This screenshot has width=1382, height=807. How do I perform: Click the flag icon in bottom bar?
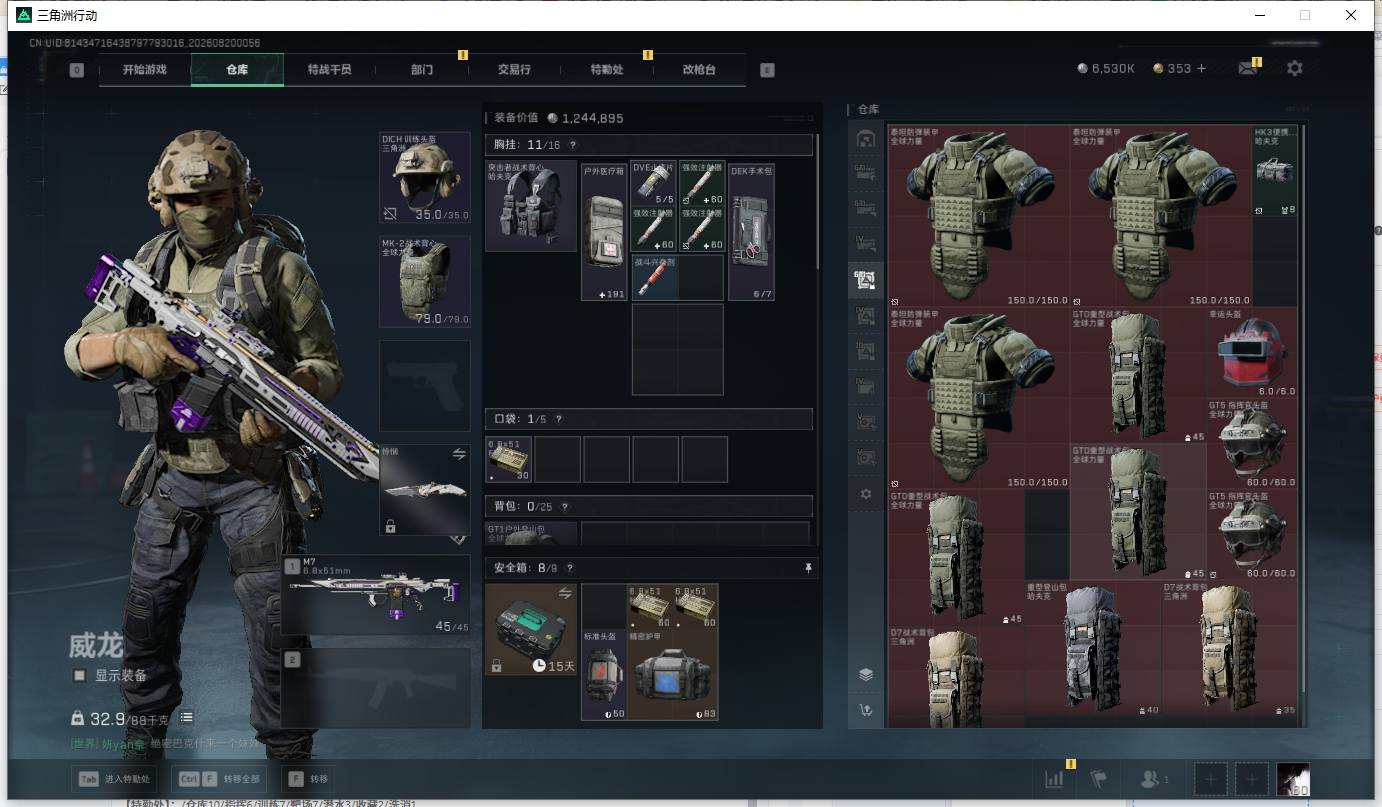click(x=1098, y=779)
